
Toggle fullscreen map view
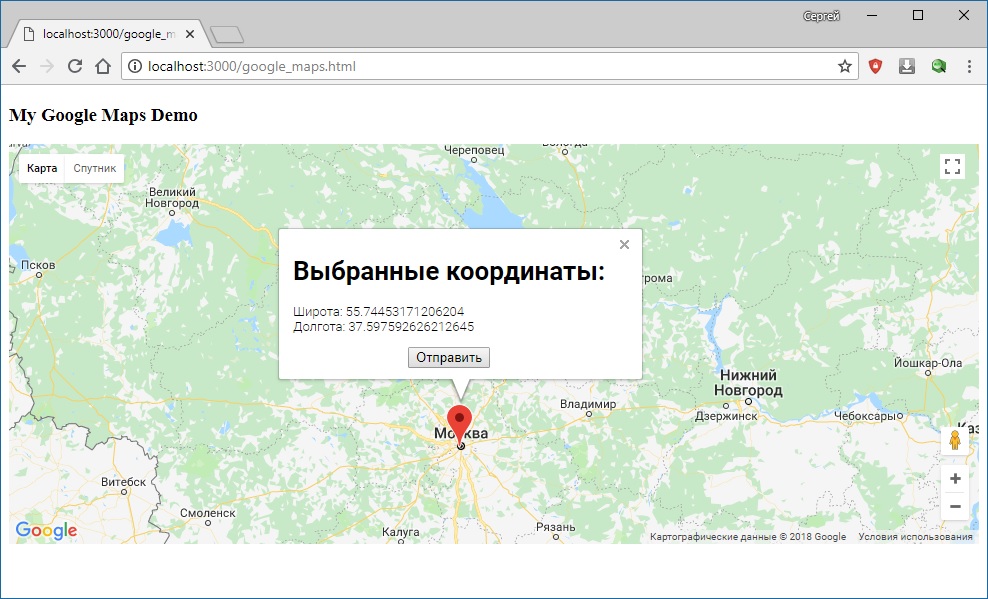[x=953, y=167]
